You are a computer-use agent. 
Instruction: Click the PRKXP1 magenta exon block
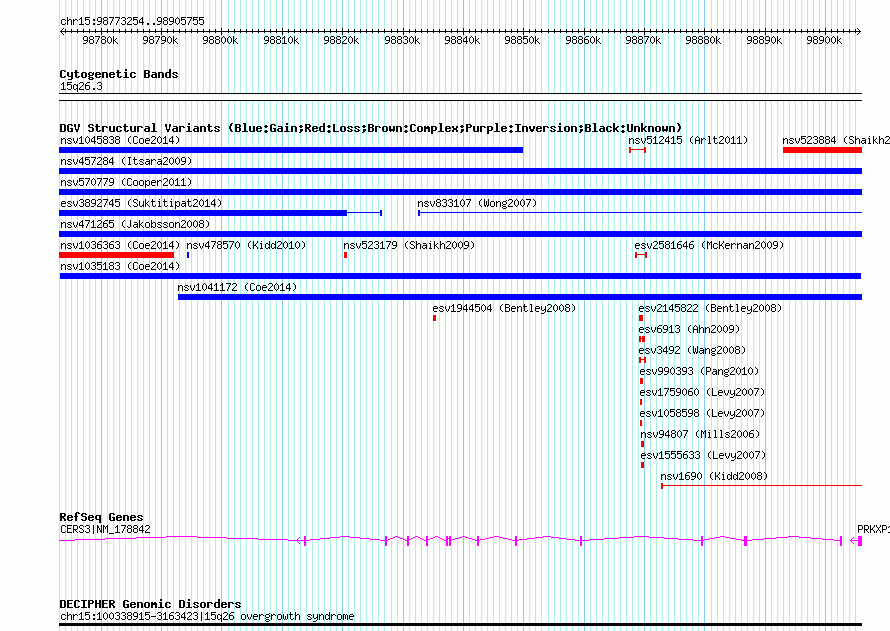tap(860, 541)
